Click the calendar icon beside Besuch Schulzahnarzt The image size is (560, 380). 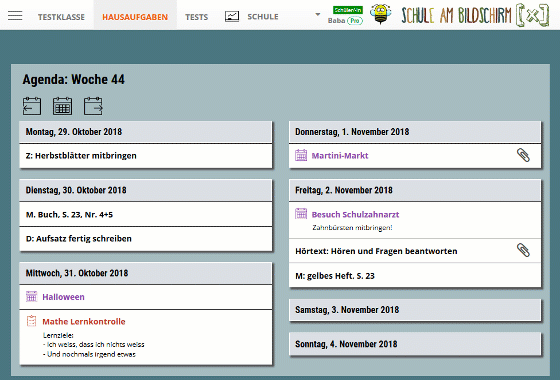[x=301, y=214]
